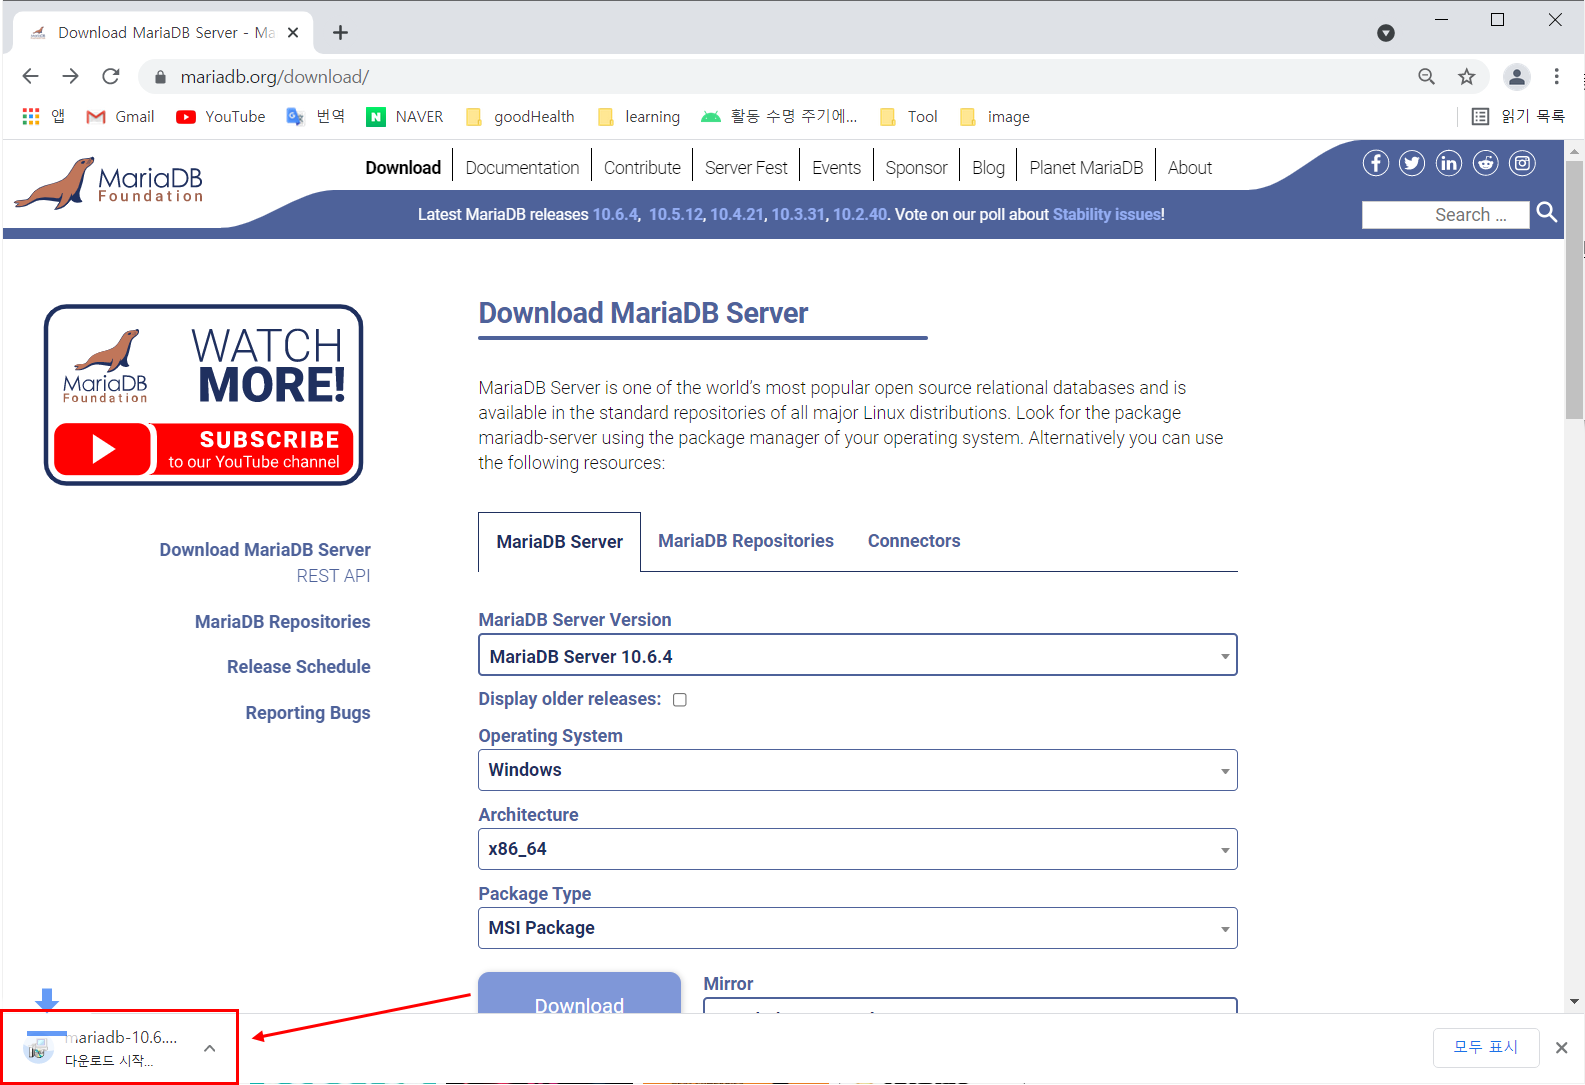Screen dimensions: 1585x1085
Task: Visit MariaDB Twitter page icon
Action: (x=1412, y=163)
